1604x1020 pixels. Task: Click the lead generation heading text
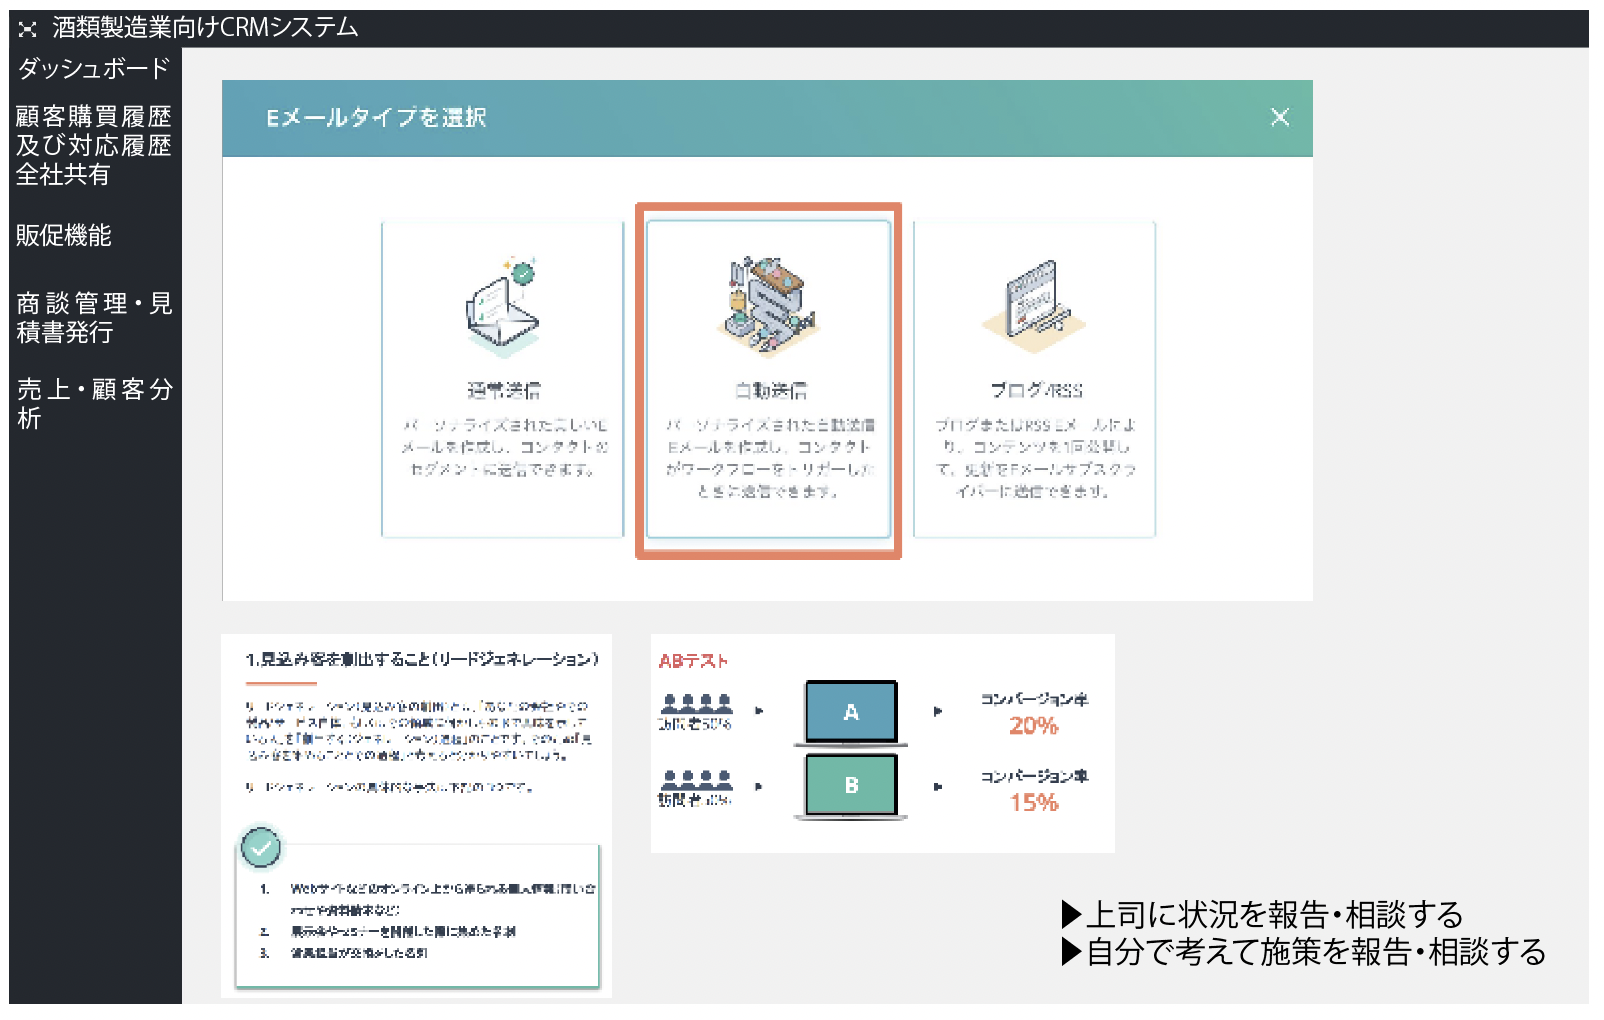pyautogui.click(x=422, y=660)
